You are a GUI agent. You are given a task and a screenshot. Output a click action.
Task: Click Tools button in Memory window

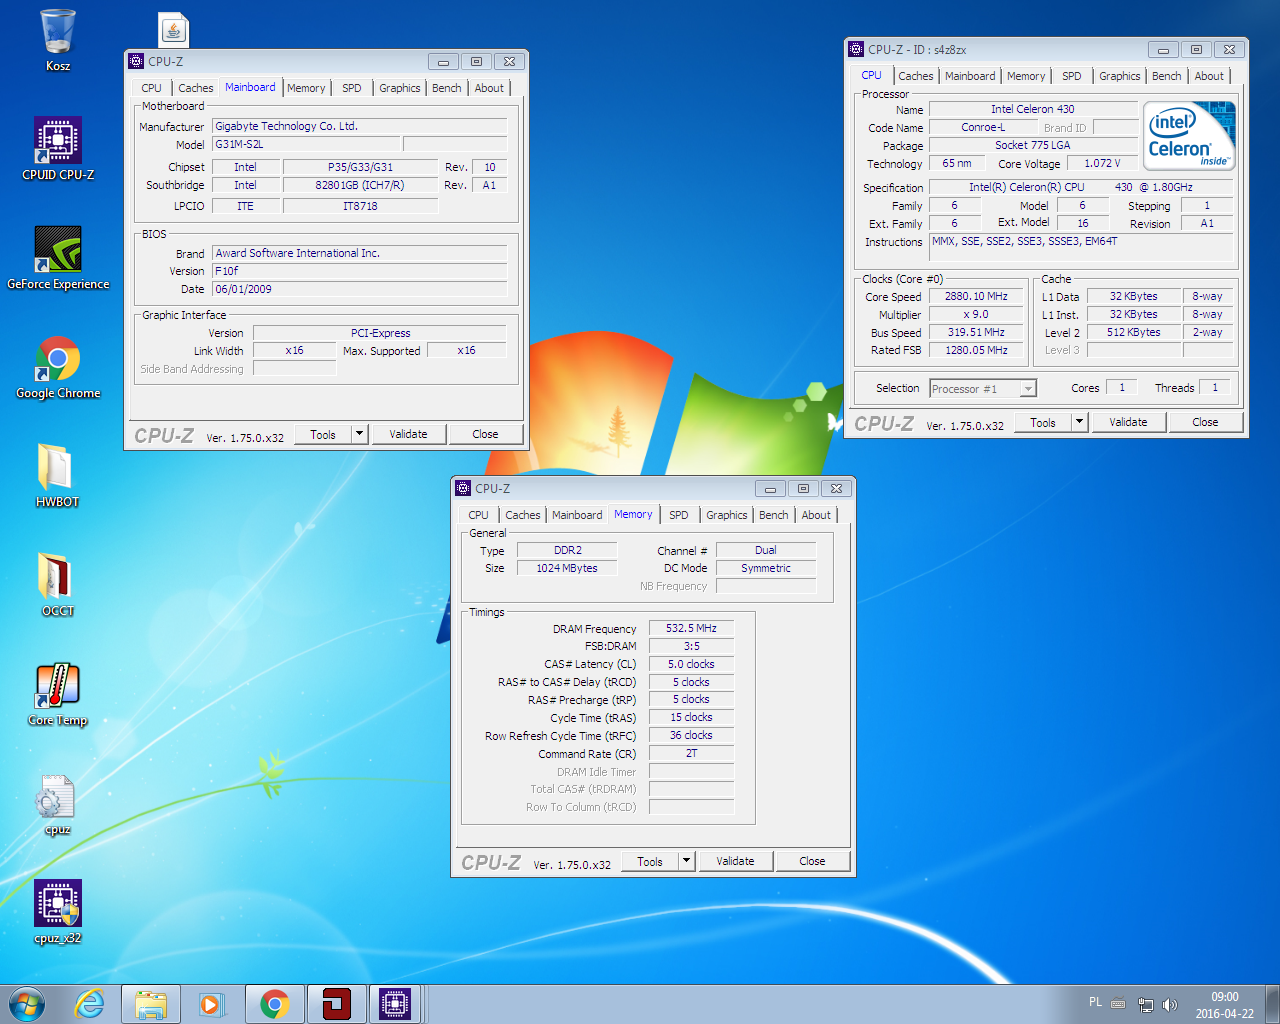pos(650,861)
